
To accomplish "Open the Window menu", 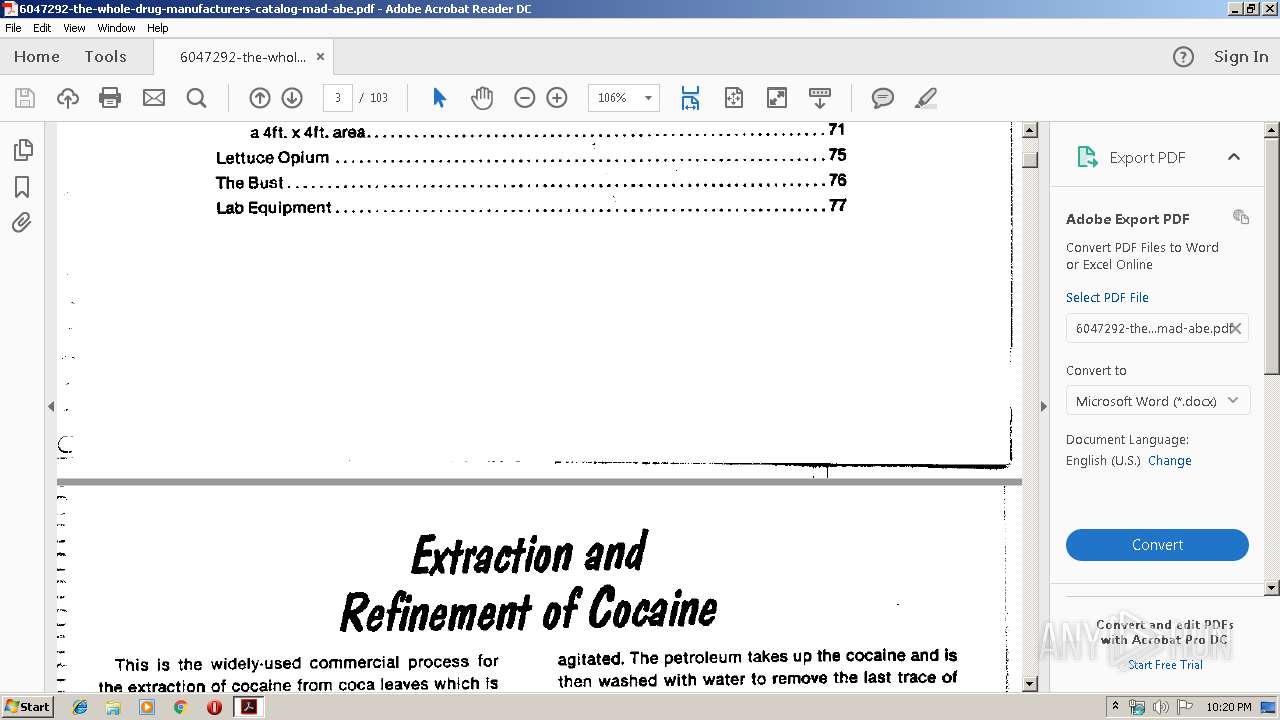I will click(x=117, y=28).
